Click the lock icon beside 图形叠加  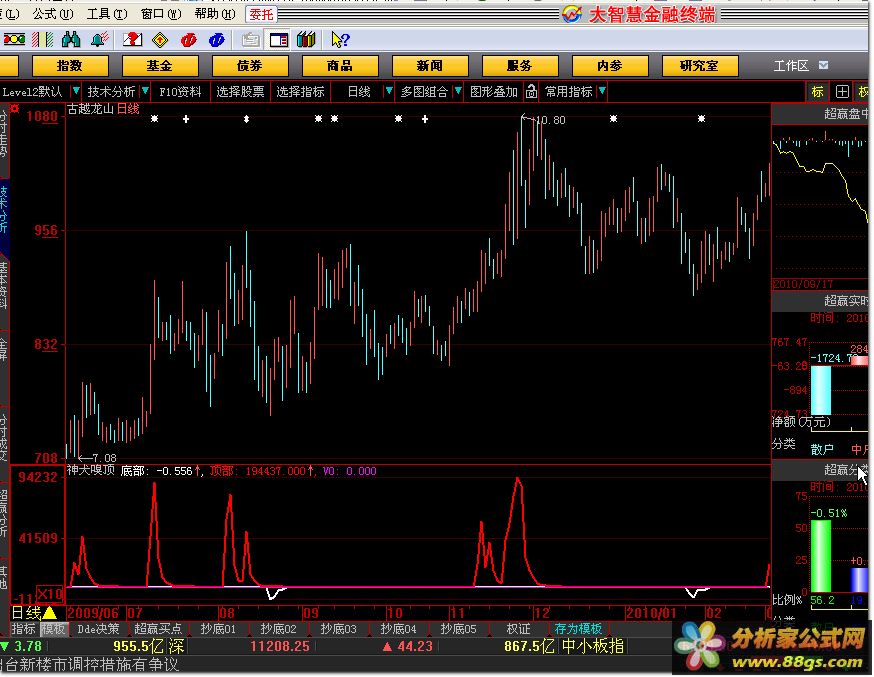531,91
